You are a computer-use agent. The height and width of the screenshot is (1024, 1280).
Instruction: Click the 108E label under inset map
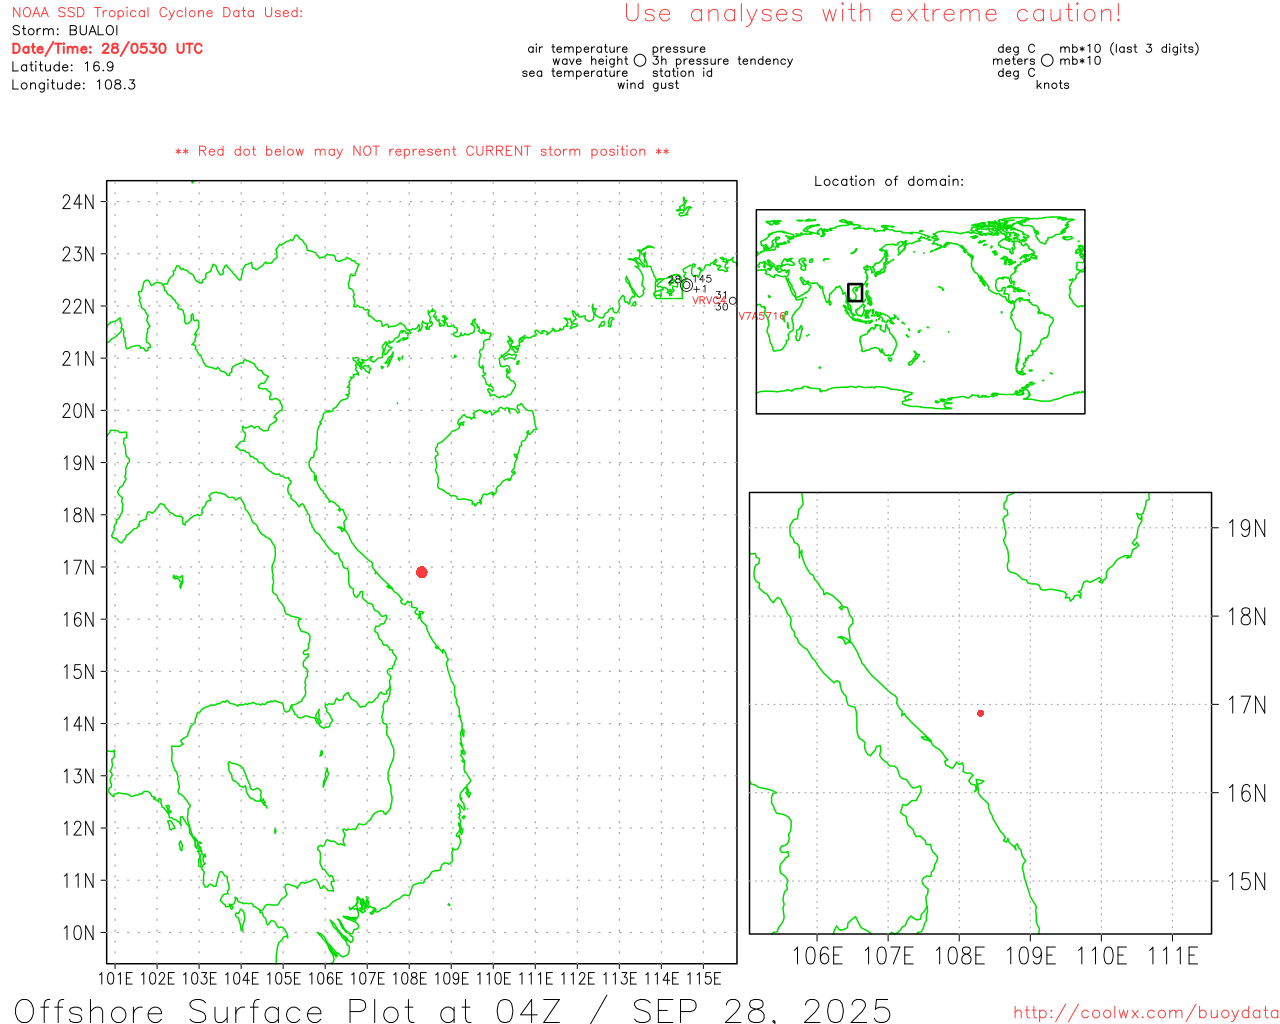(959, 956)
